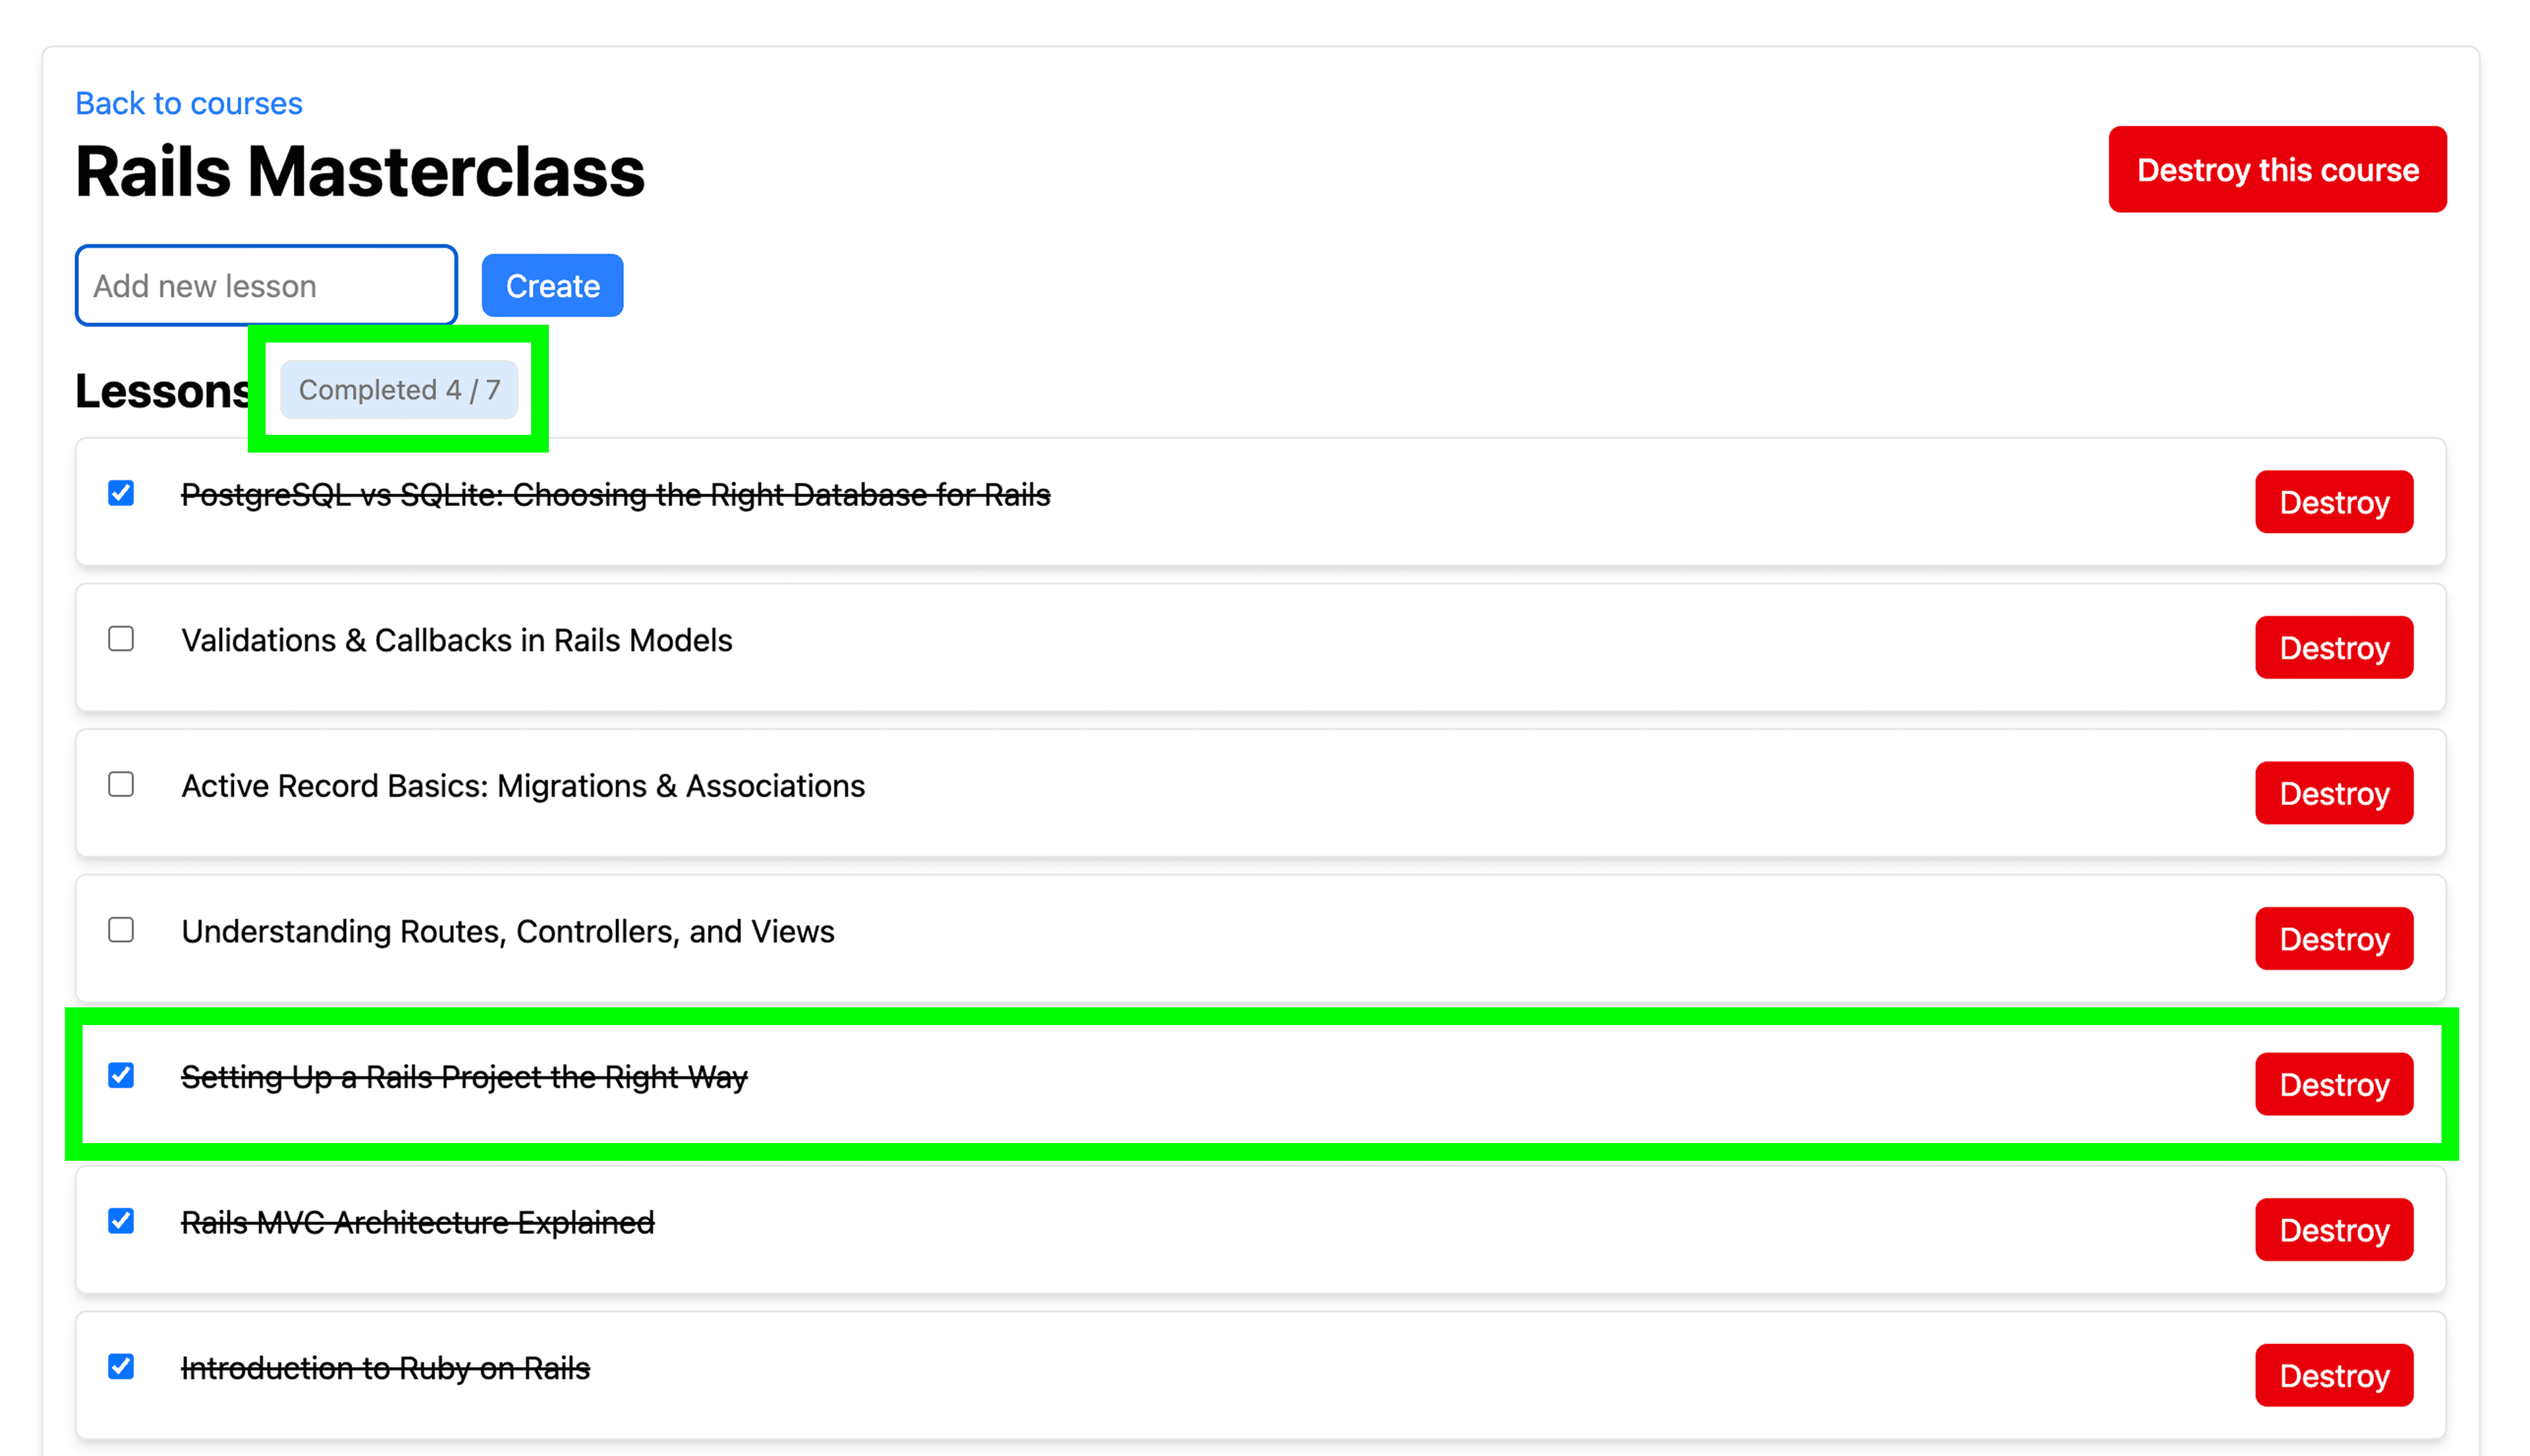
Task: Remove the Understanding Routes lesson via Destroy
Action: pyautogui.click(x=2332, y=939)
